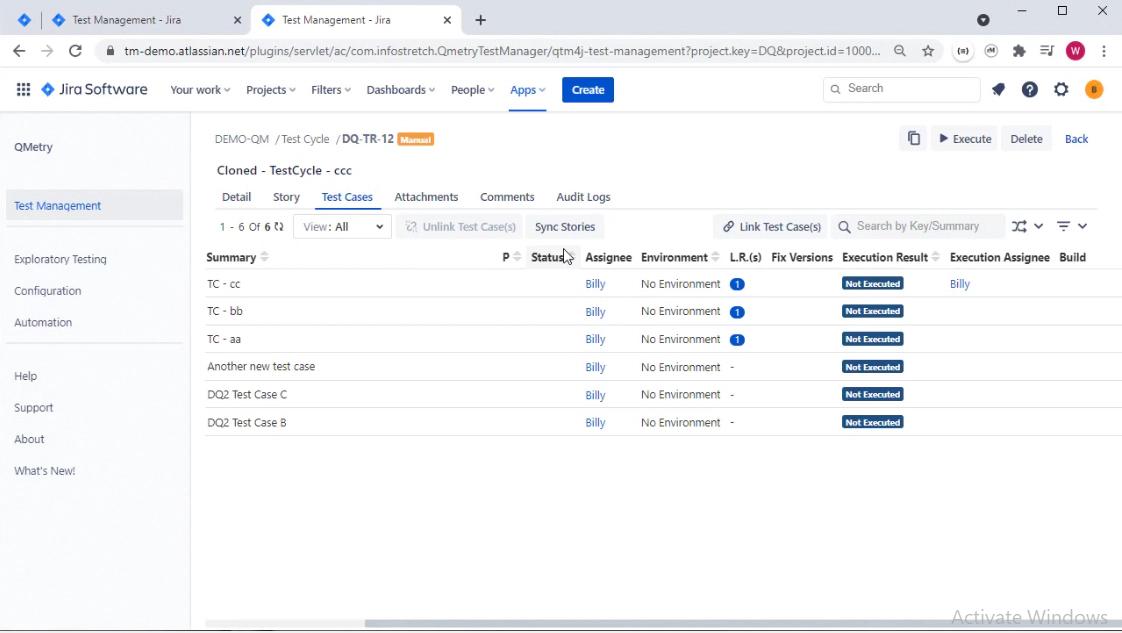Open the View: All dropdown
The width and height of the screenshot is (1122, 633).
(342, 227)
